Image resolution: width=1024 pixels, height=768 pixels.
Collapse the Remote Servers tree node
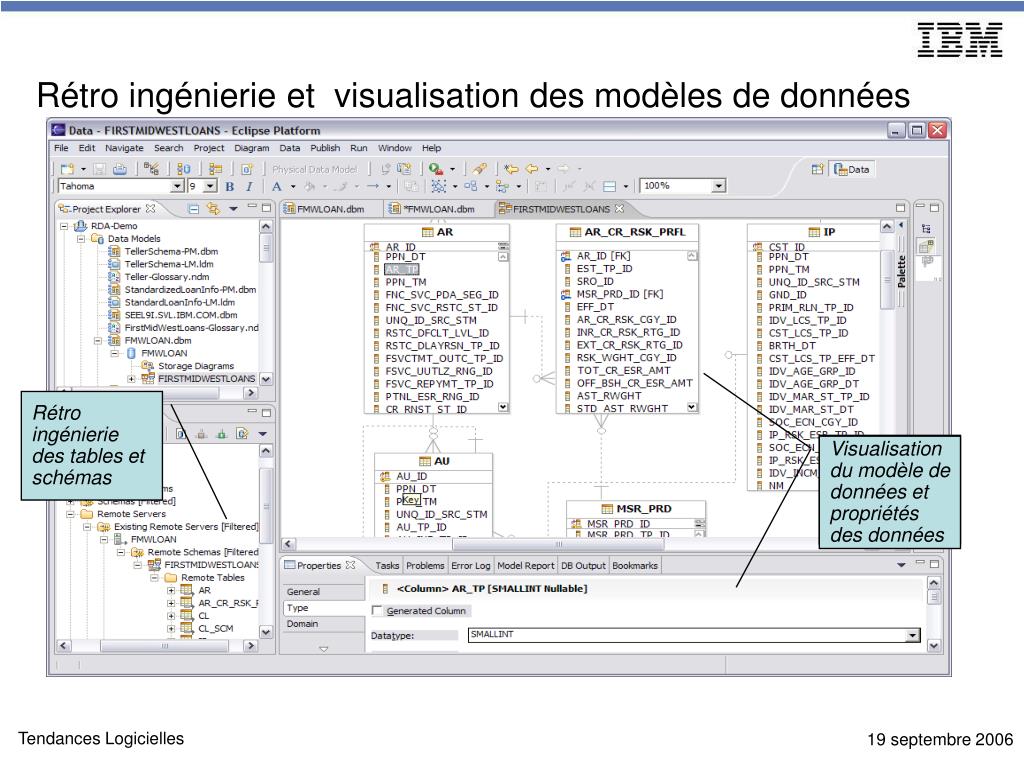point(70,514)
